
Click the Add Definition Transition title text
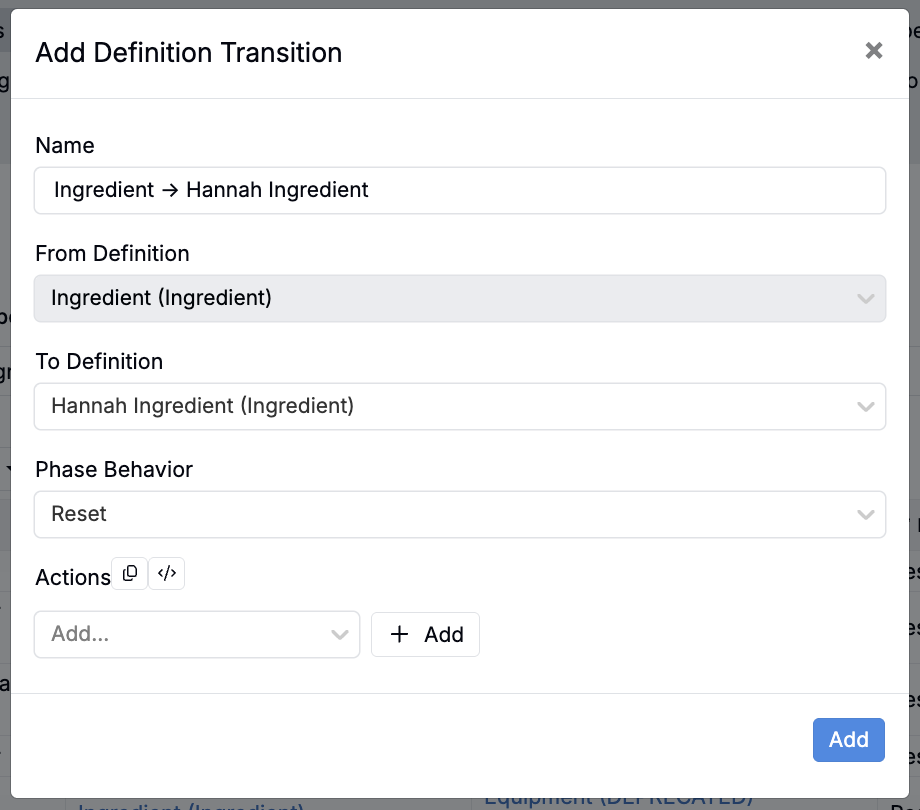pos(189,53)
